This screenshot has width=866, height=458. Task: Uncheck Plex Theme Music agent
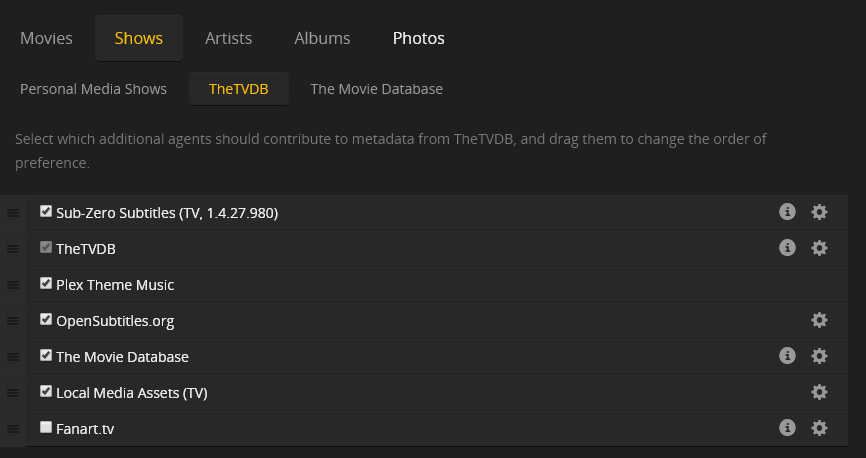46,283
